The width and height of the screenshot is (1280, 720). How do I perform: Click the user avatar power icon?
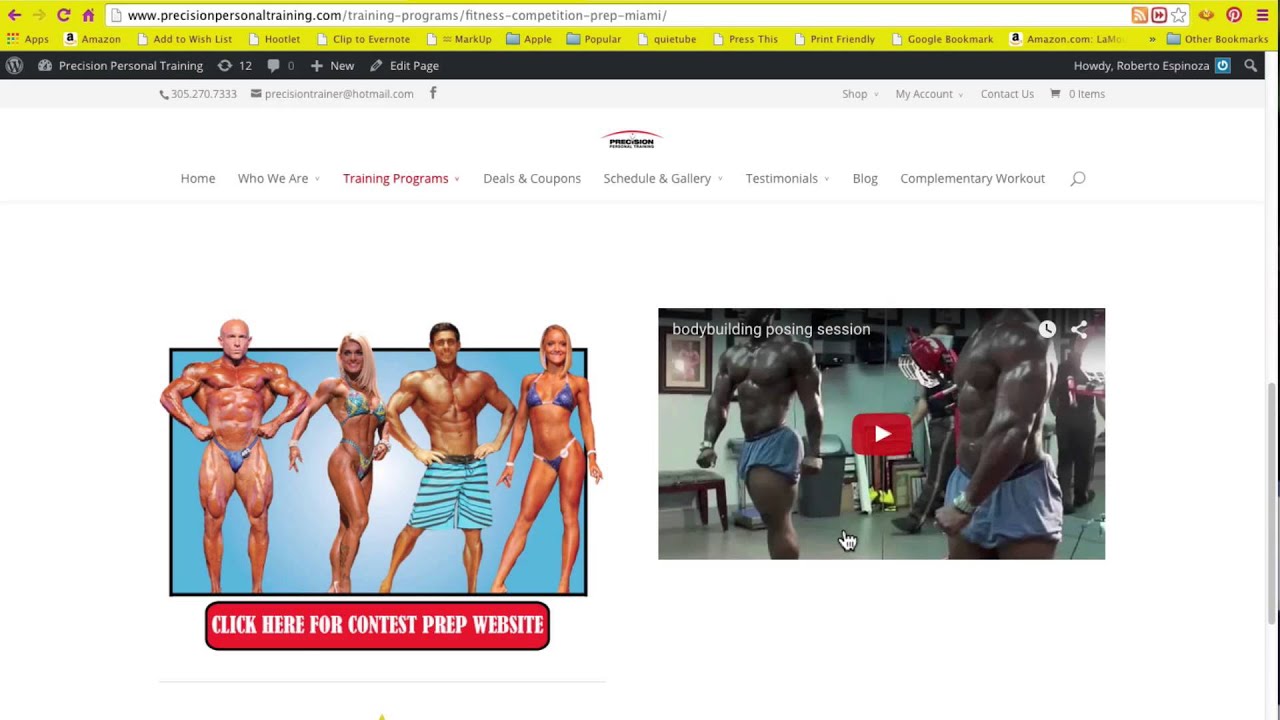point(1222,65)
